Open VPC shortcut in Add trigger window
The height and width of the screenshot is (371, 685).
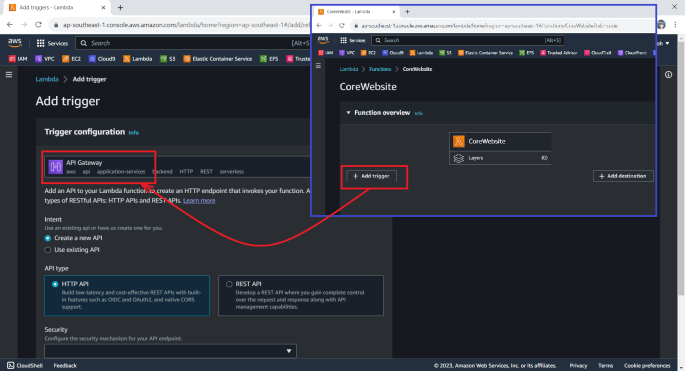(45, 59)
